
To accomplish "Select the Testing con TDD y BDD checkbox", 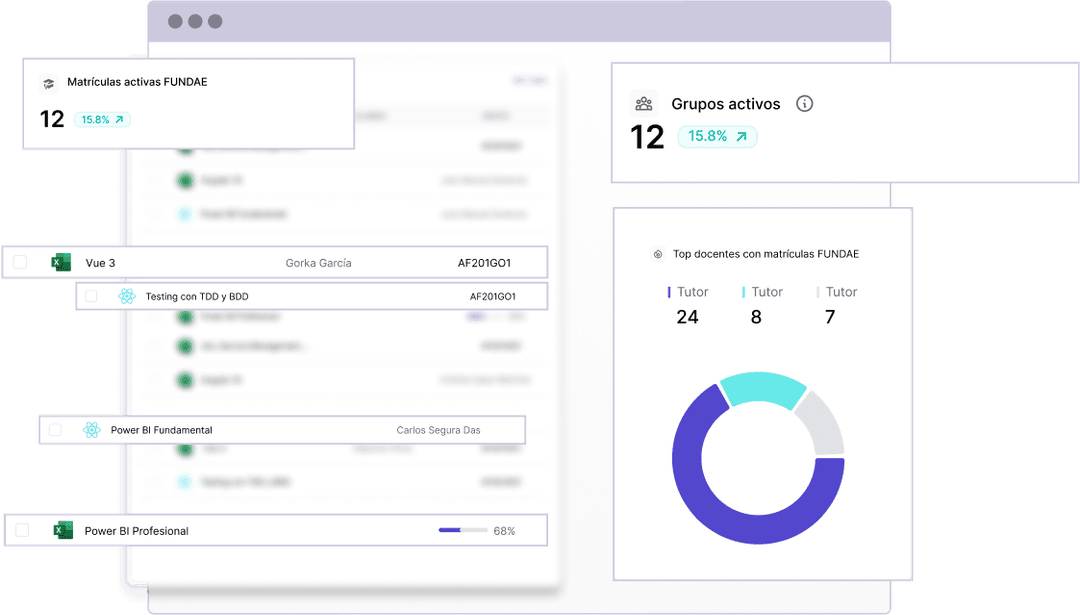I will (91, 297).
